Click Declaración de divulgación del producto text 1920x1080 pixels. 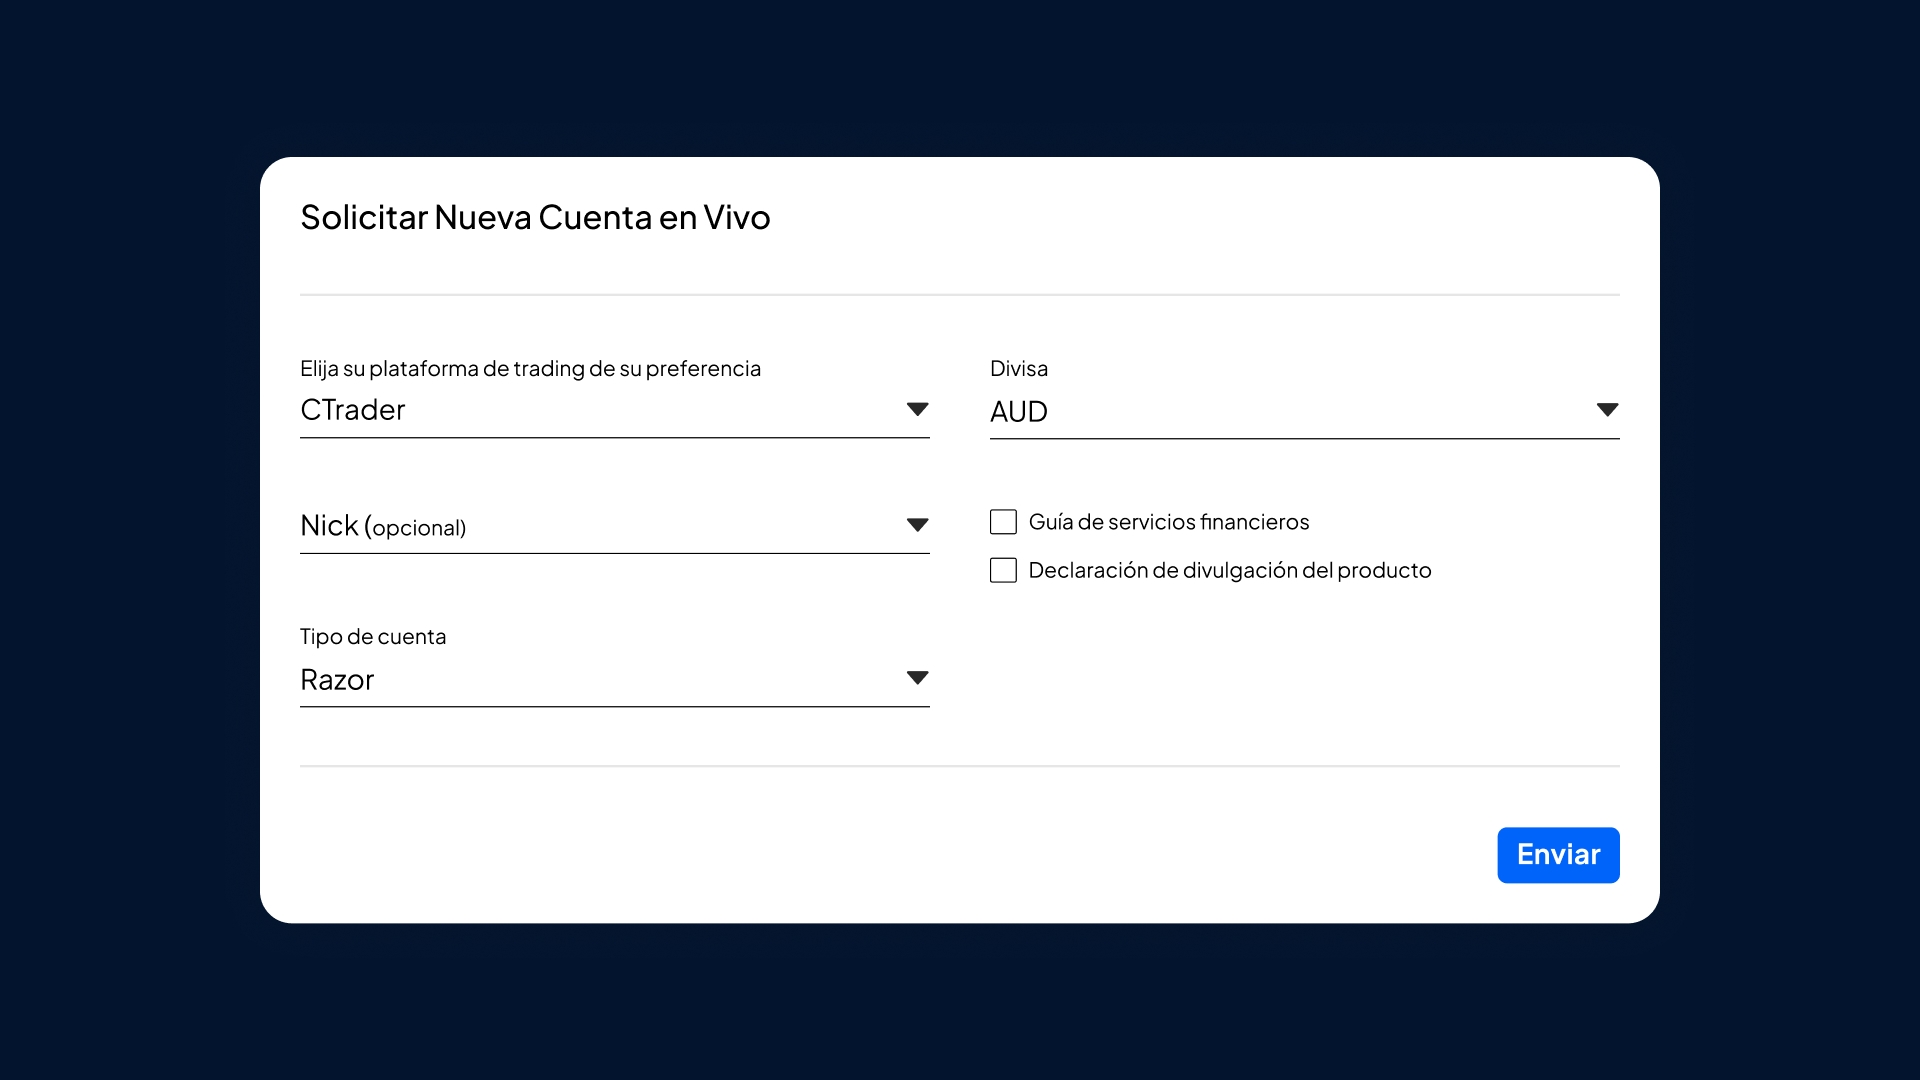(x=1229, y=570)
